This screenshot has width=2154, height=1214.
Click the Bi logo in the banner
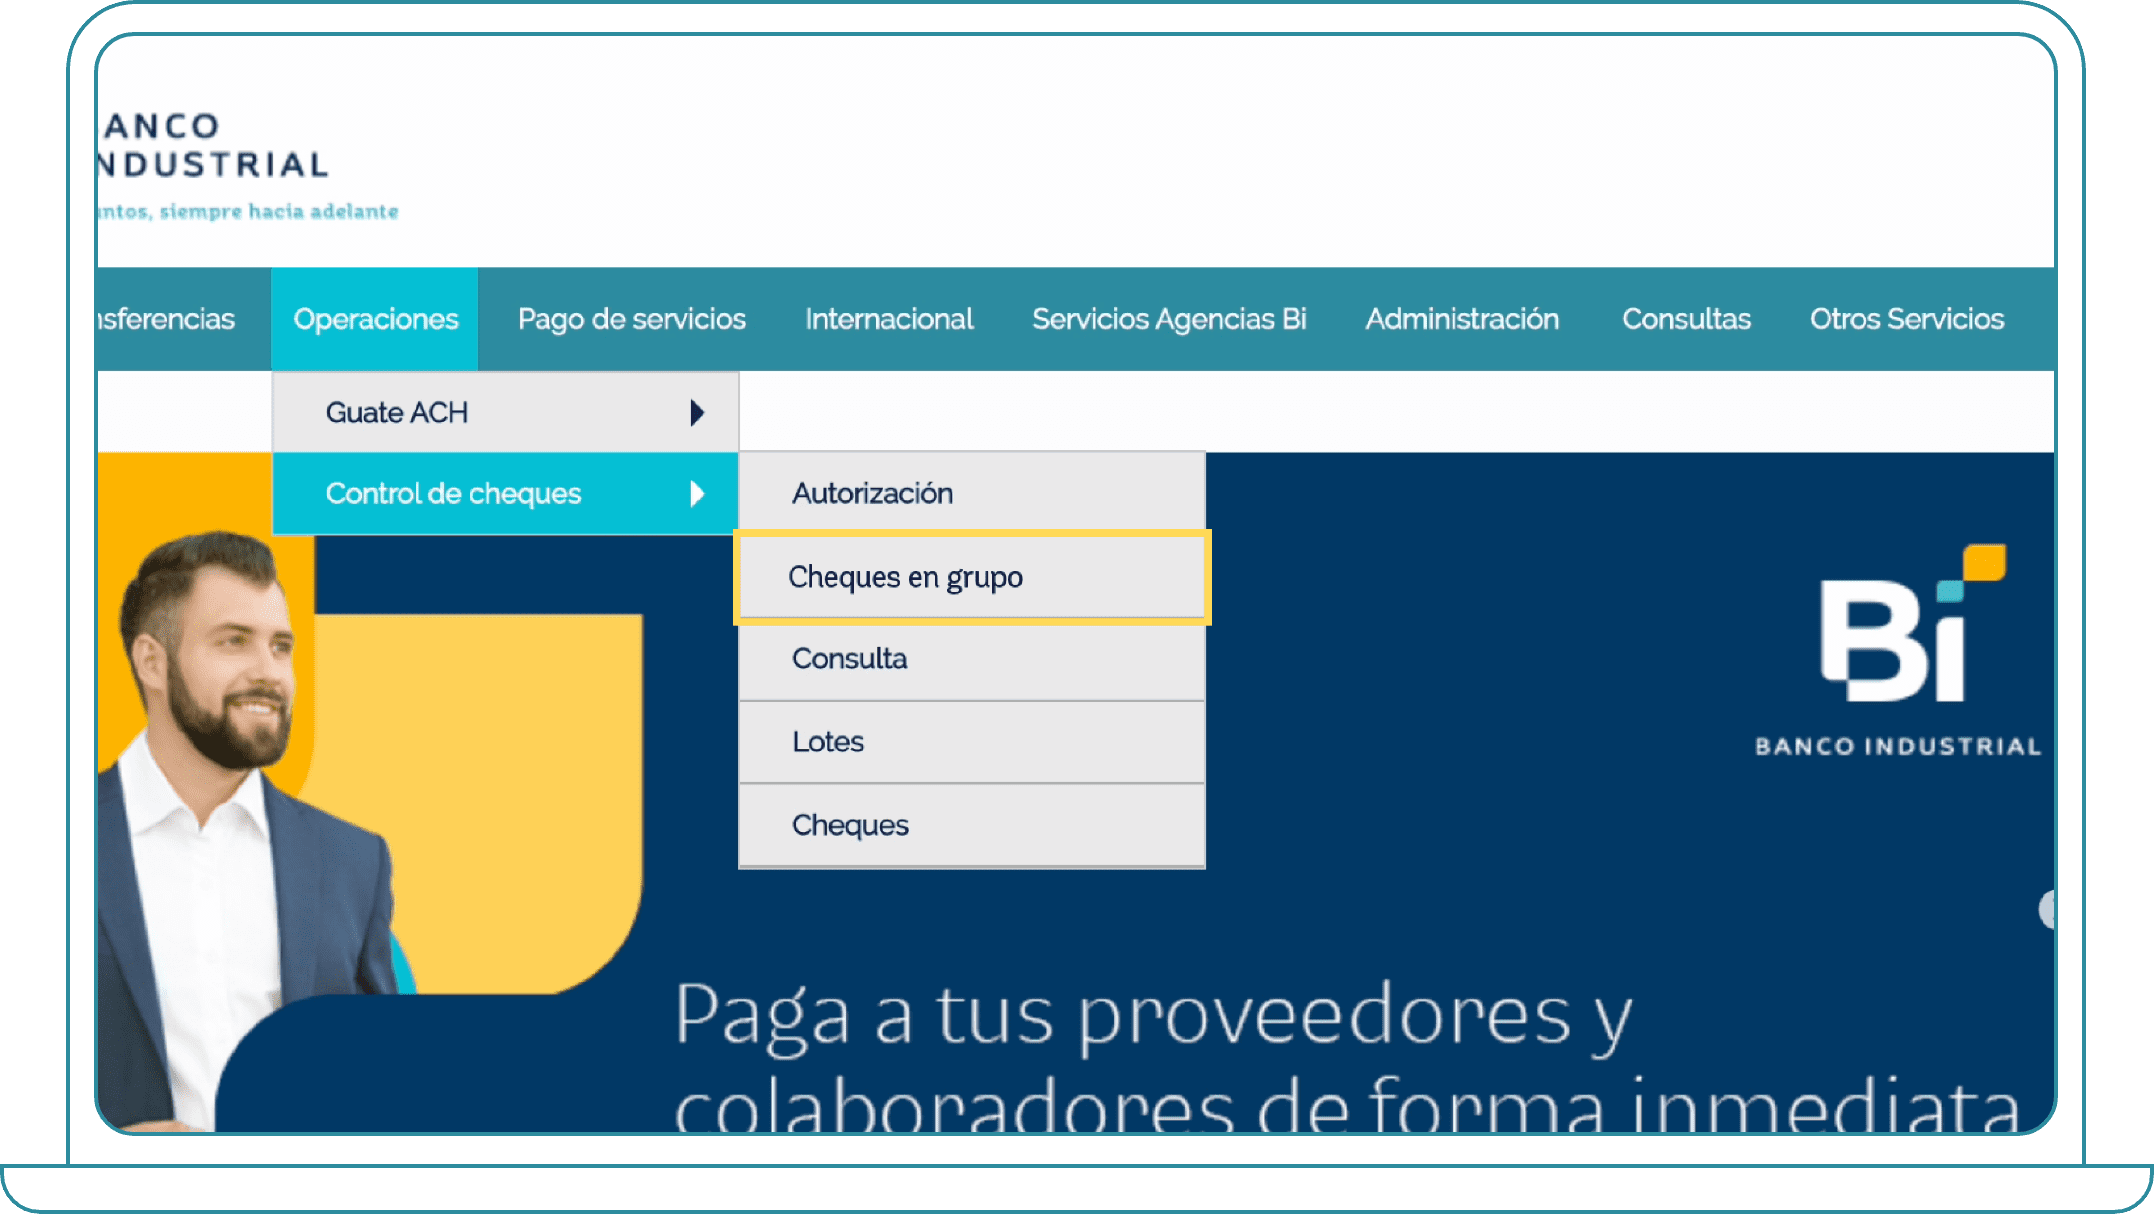[1898, 651]
